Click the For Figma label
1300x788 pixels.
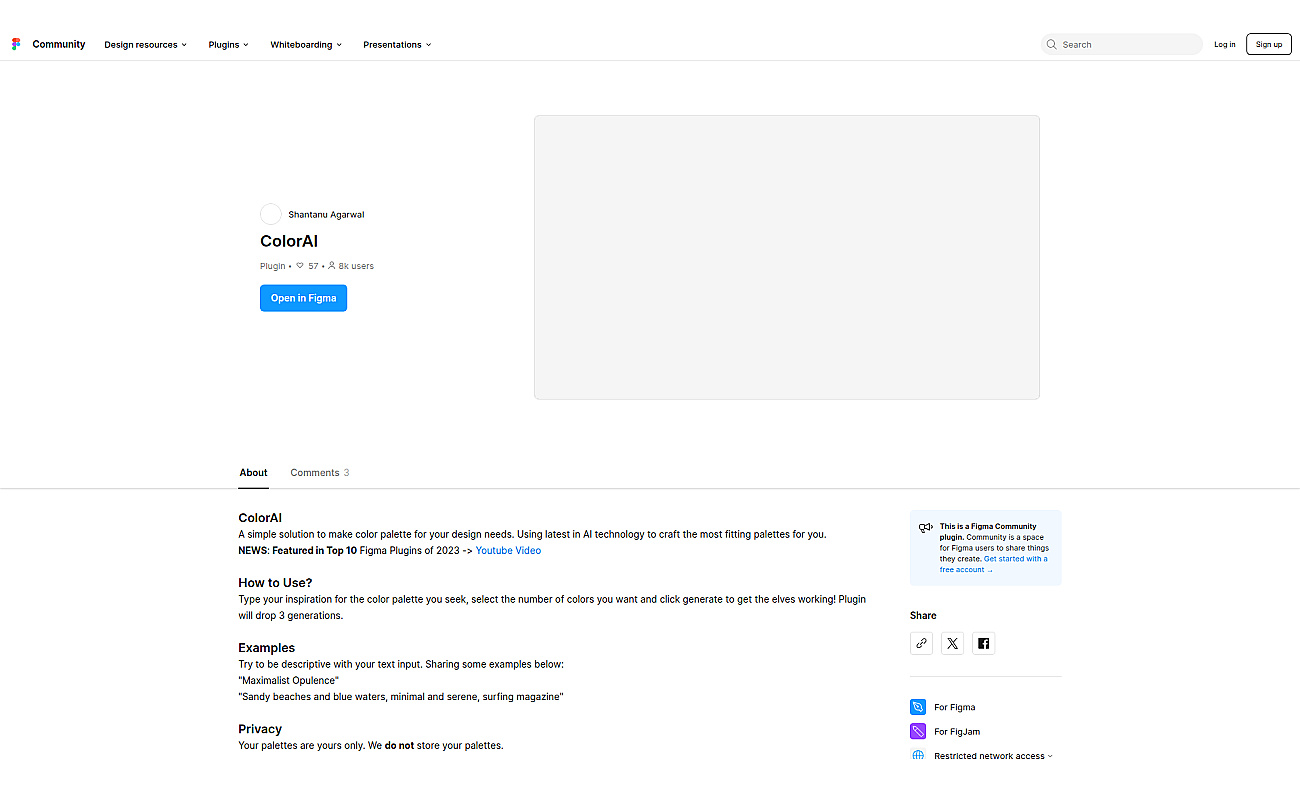click(955, 707)
